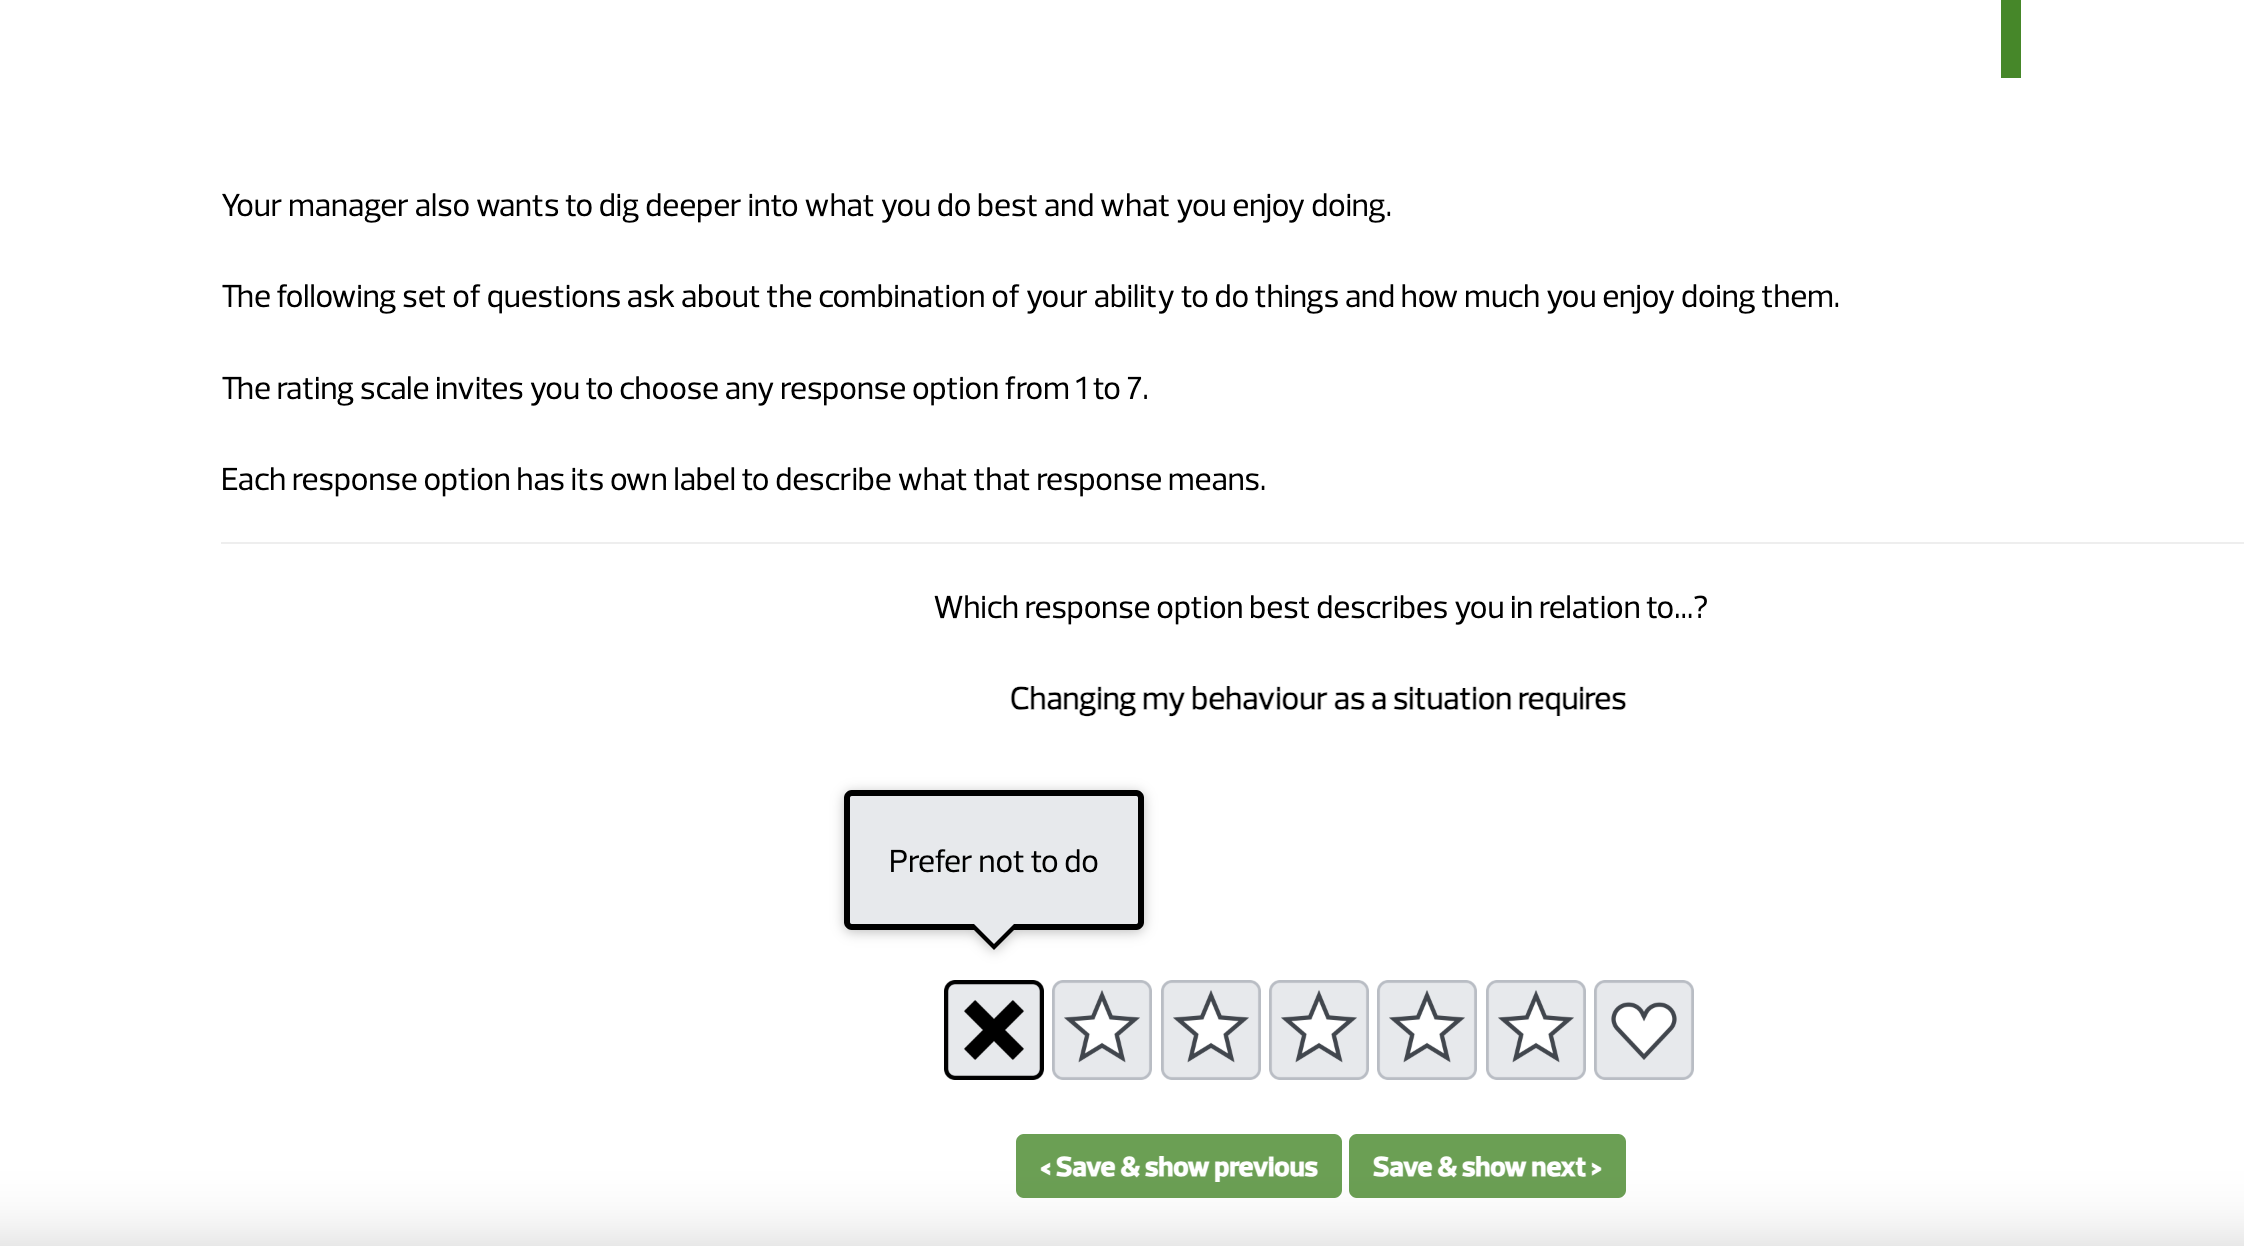Choose the second star rating option
The image size is (2244, 1246).
(x=1210, y=1029)
